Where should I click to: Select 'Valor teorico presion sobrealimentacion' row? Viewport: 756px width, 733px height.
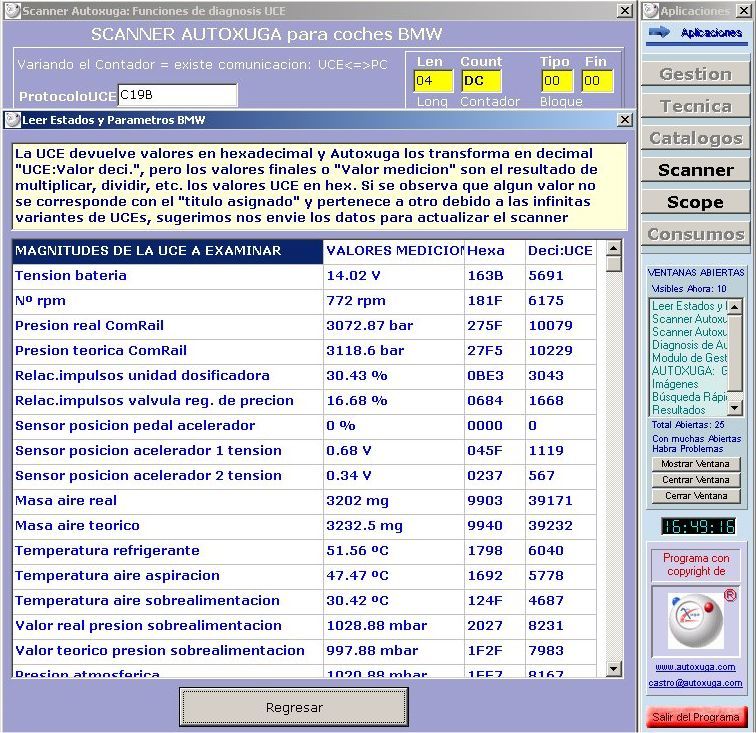304,652
